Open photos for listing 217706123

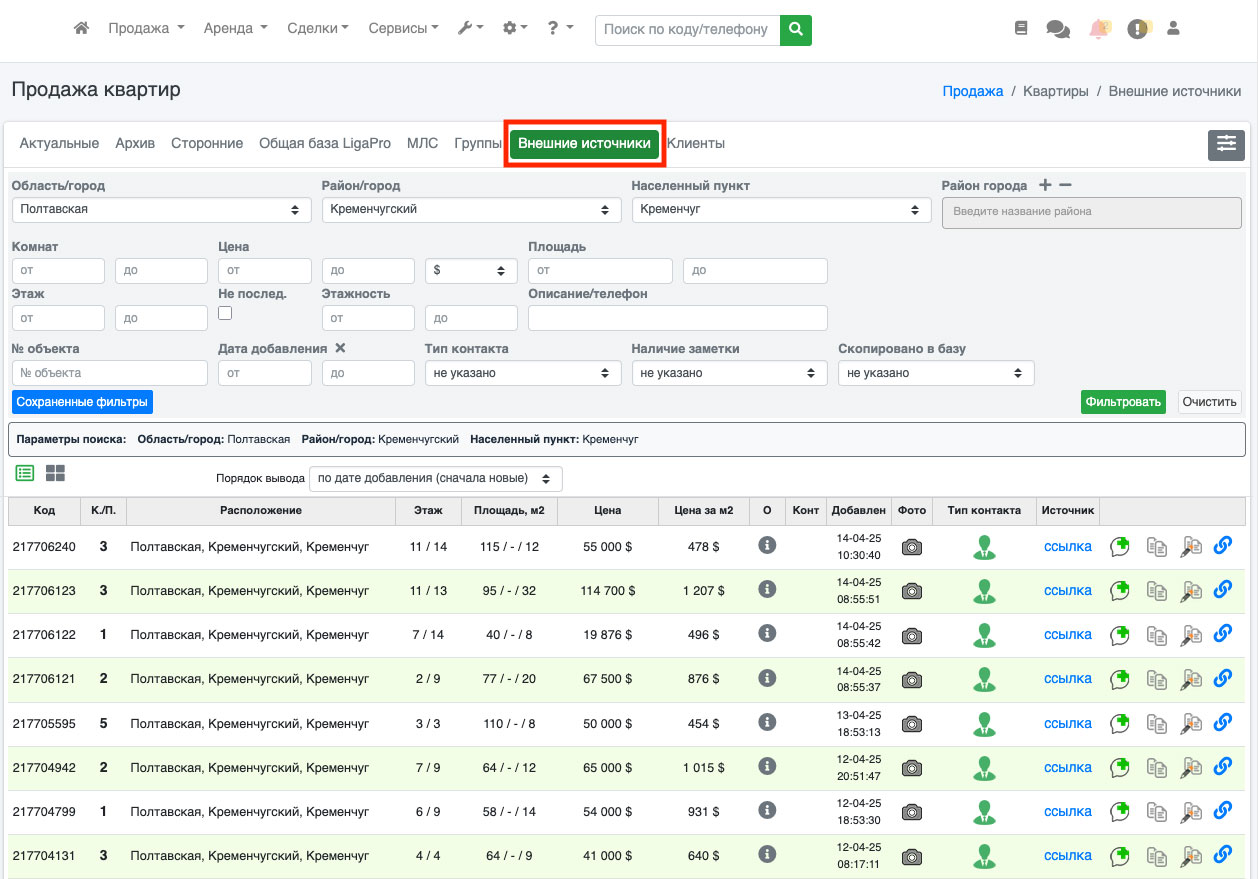point(911,591)
